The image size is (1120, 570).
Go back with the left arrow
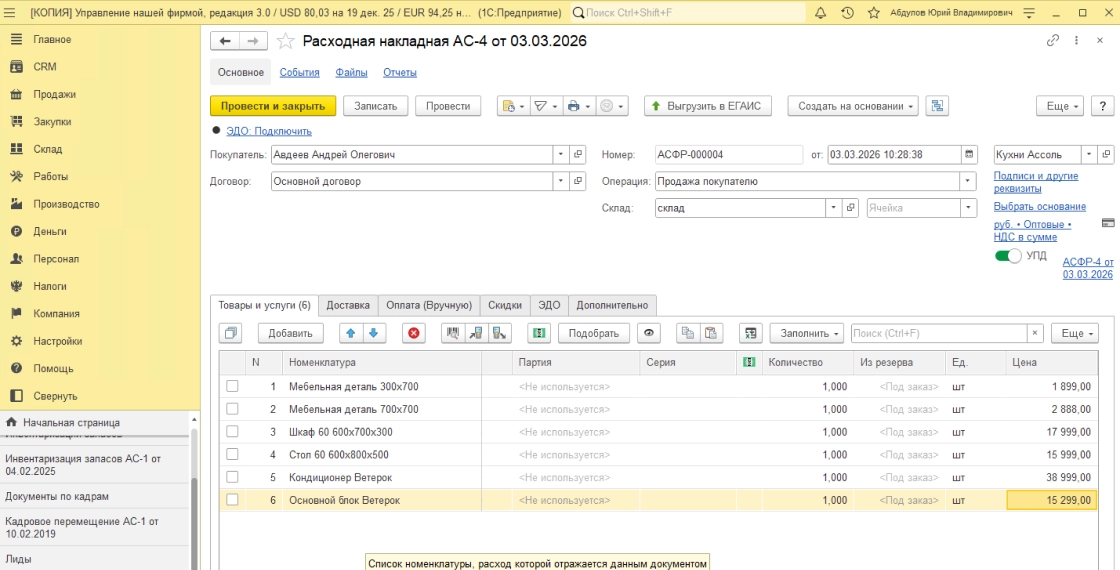tap(224, 41)
